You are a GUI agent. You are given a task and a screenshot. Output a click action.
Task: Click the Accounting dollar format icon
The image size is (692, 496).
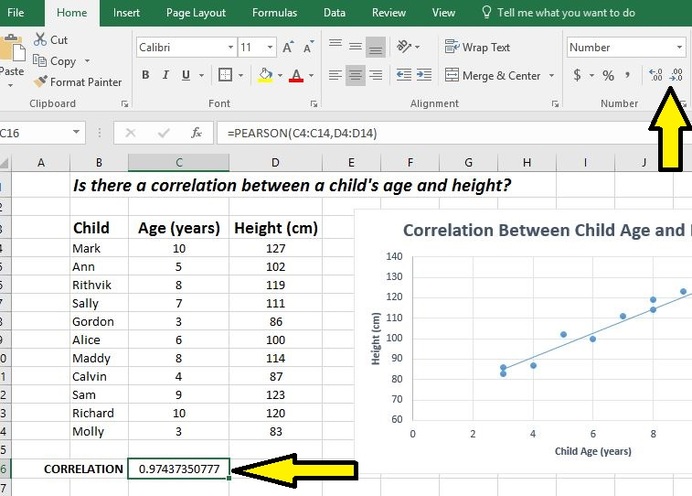click(577, 76)
